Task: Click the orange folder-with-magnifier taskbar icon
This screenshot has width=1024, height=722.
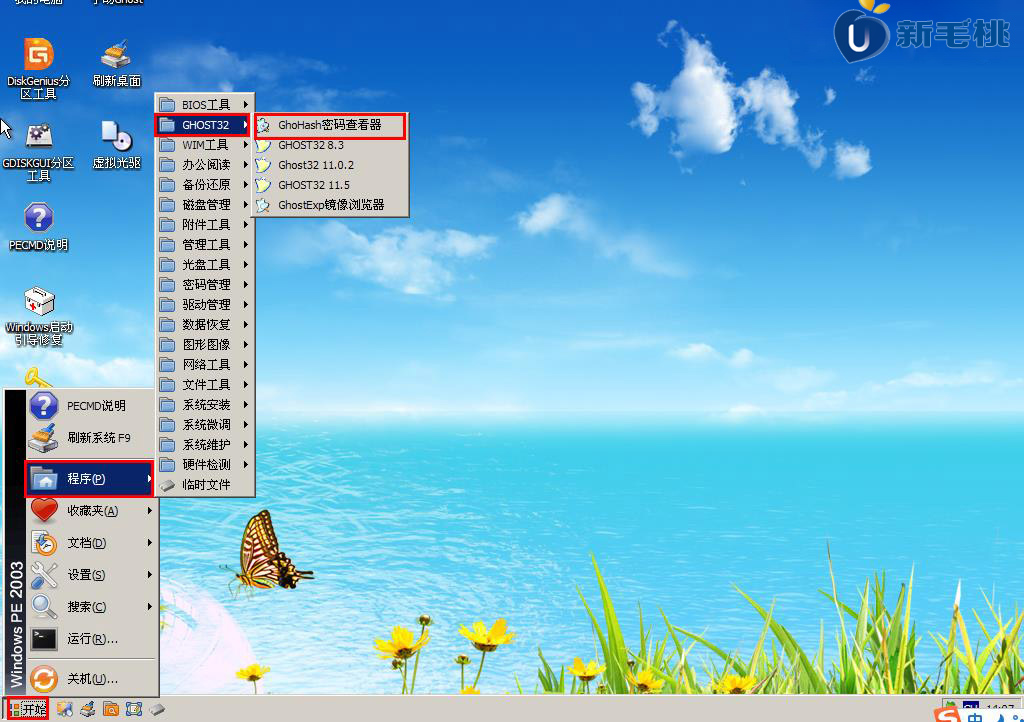Action: (111, 709)
